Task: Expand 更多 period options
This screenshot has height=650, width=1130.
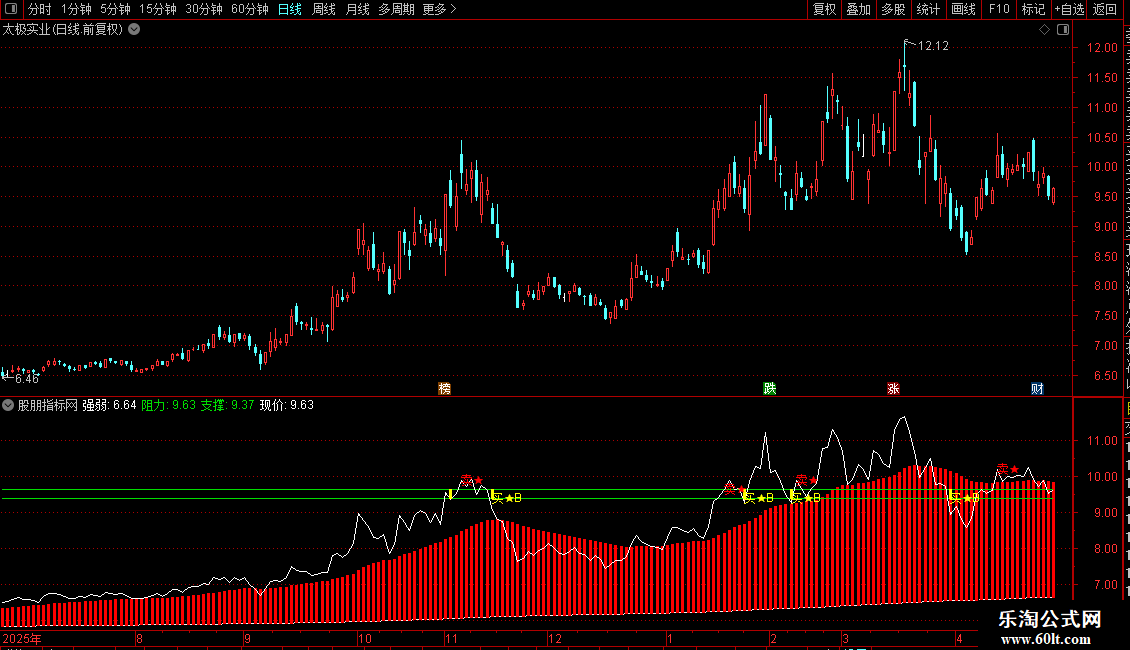Action: pyautogui.click(x=439, y=9)
